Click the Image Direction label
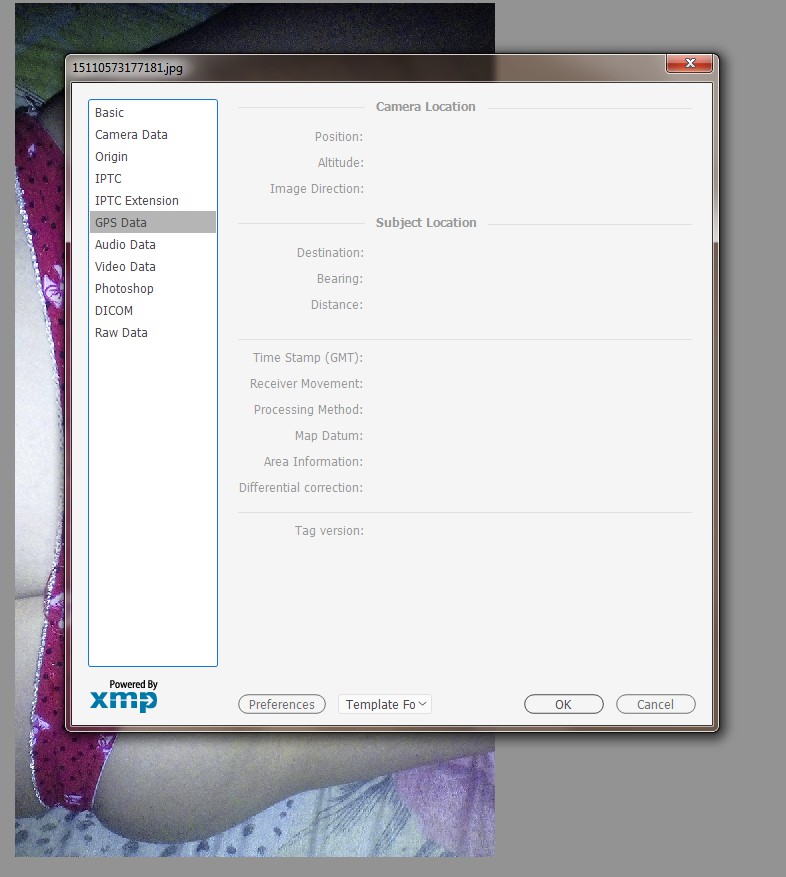This screenshot has width=786, height=877. click(317, 188)
